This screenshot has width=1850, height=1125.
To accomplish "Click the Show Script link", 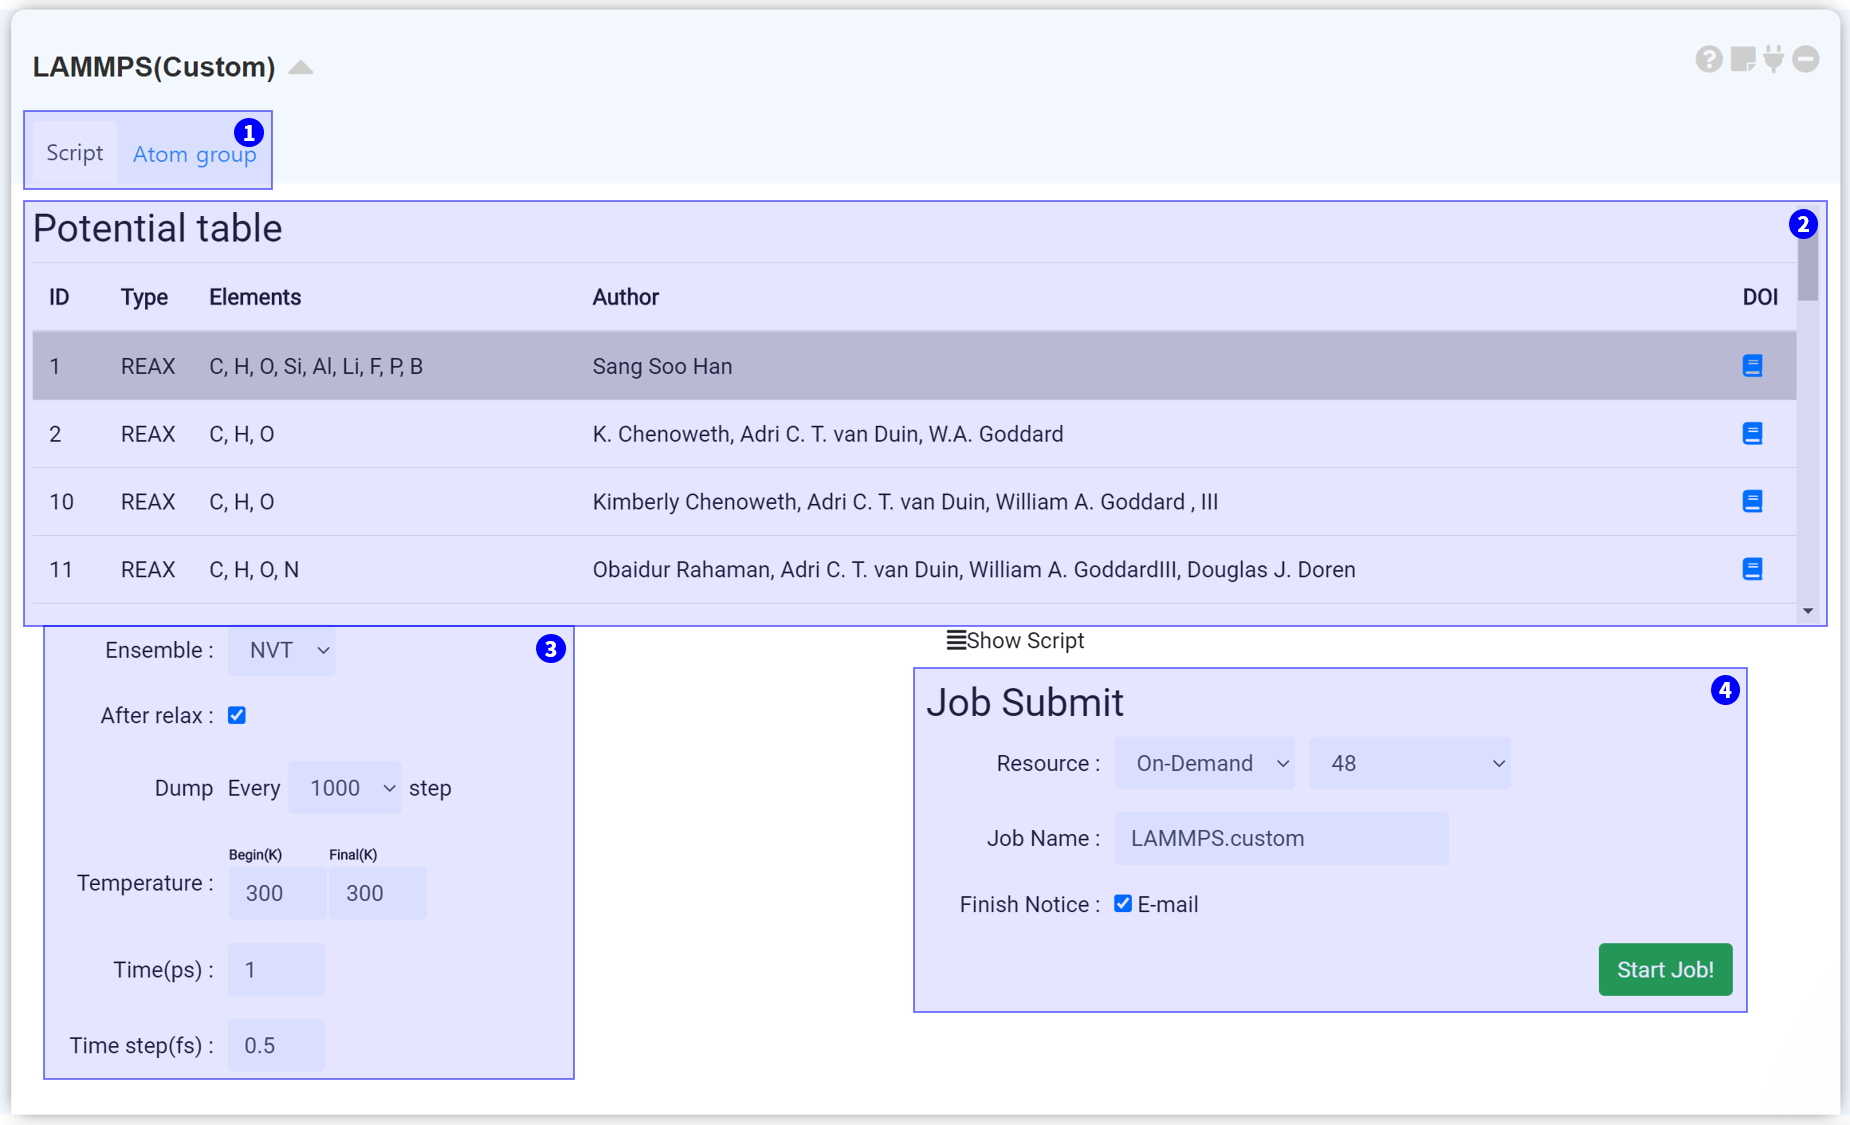I will pos(1016,641).
